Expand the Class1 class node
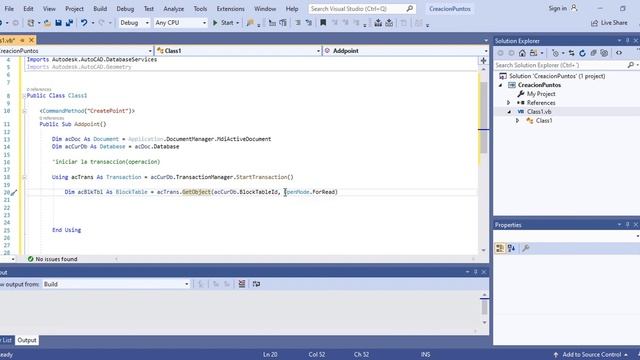The width and height of the screenshot is (640, 360). pyautogui.click(x=517, y=121)
